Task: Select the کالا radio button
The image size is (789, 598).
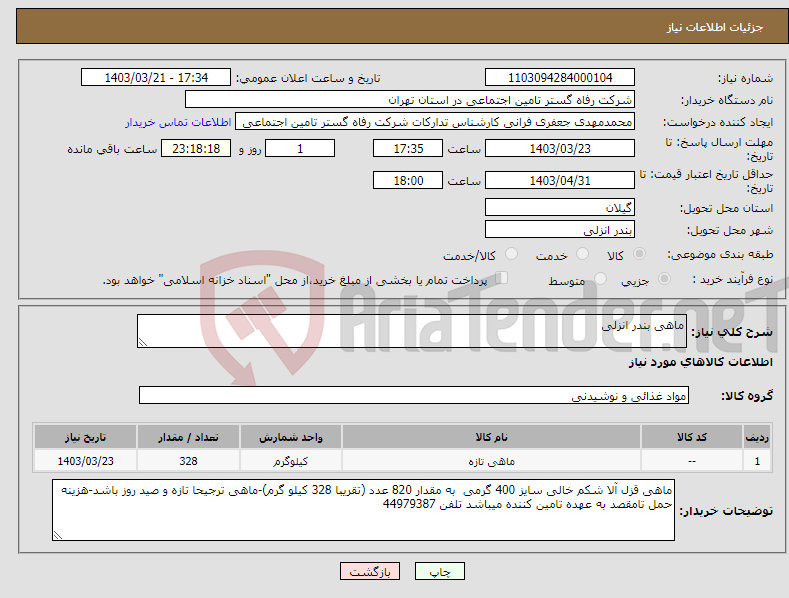Action: (x=639, y=254)
